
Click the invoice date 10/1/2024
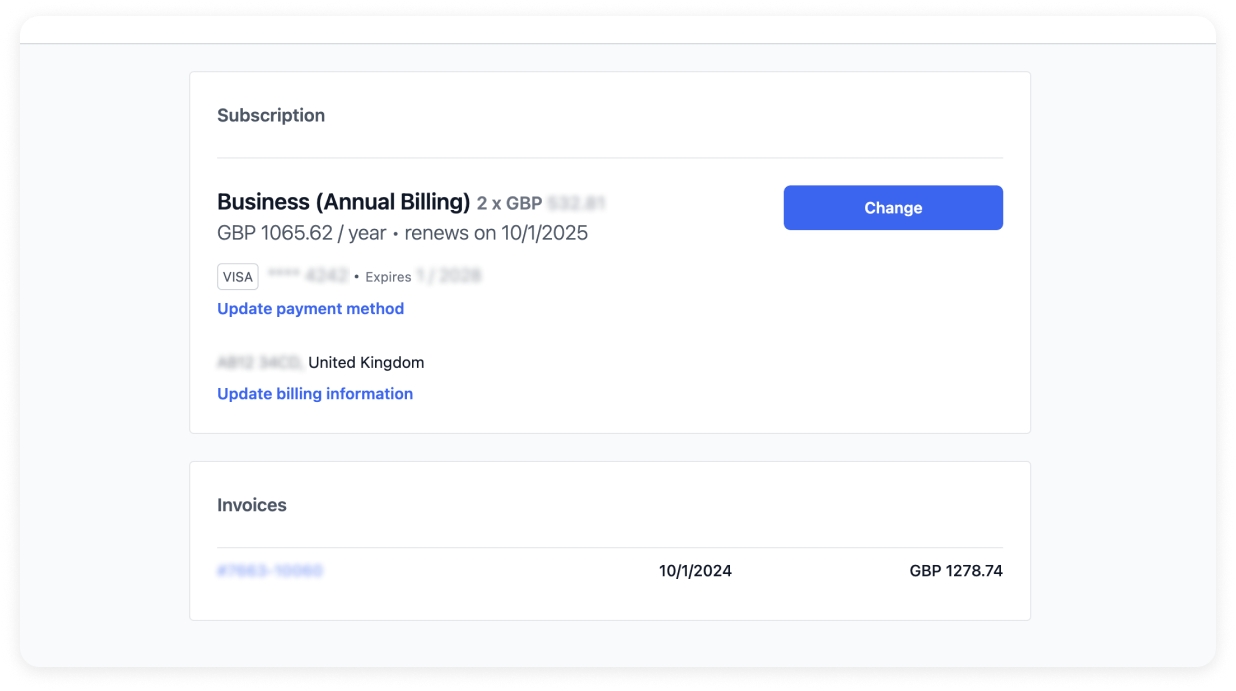[695, 571]
